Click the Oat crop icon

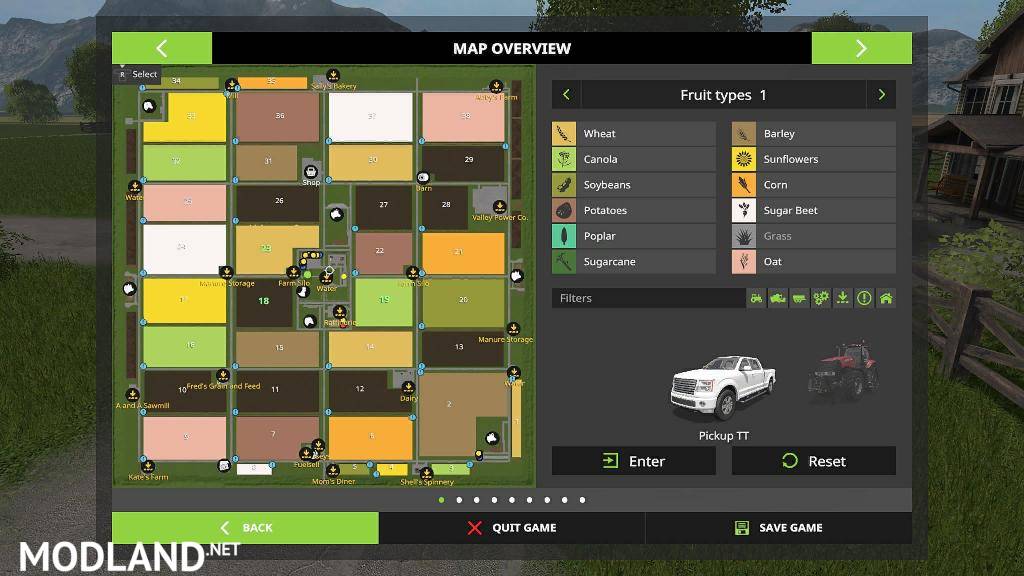[x=744, y=261]
